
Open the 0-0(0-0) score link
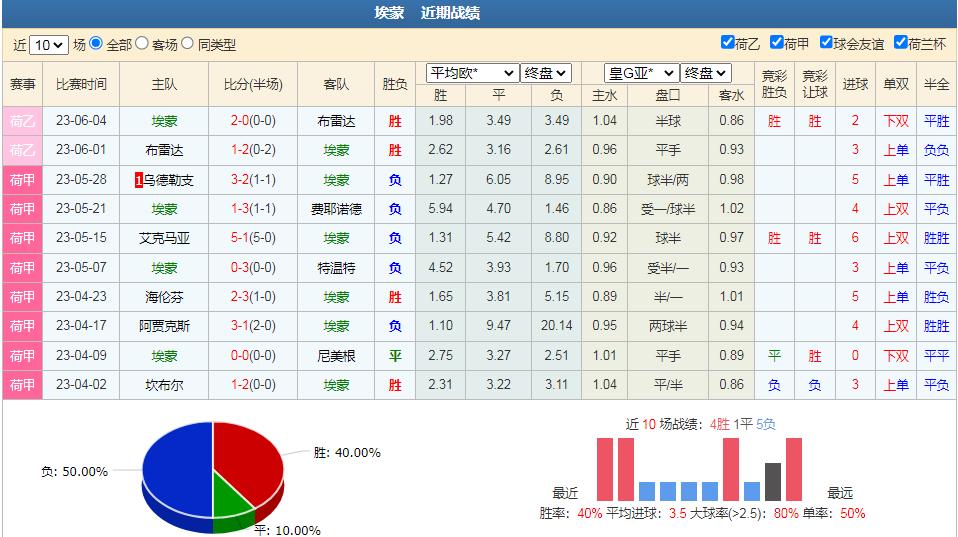coord(253,356)
